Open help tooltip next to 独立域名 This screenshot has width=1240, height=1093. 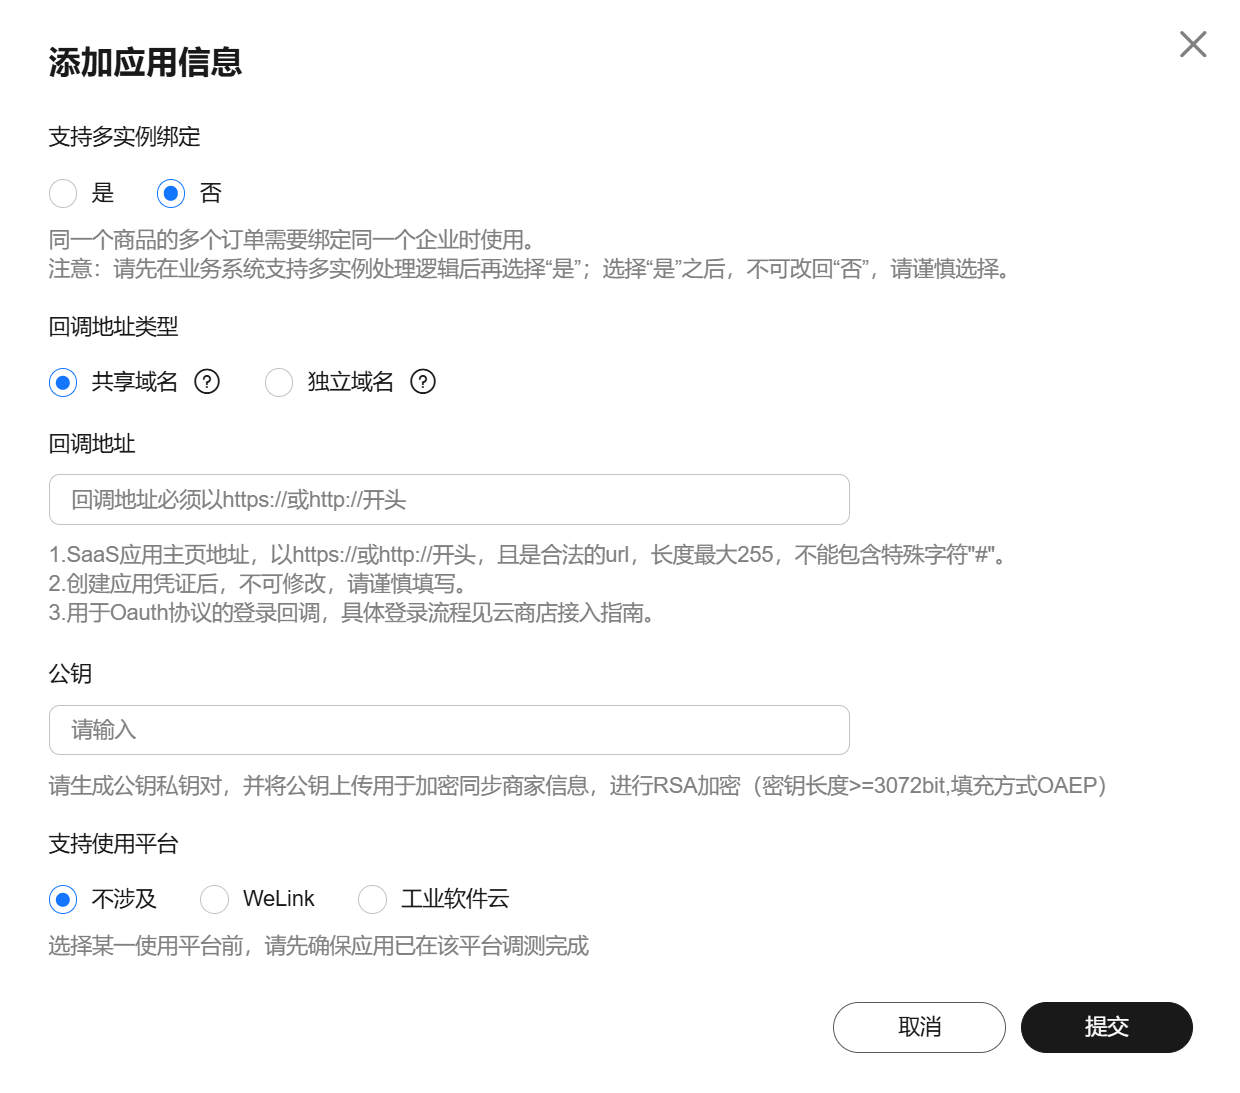(423, 382)
